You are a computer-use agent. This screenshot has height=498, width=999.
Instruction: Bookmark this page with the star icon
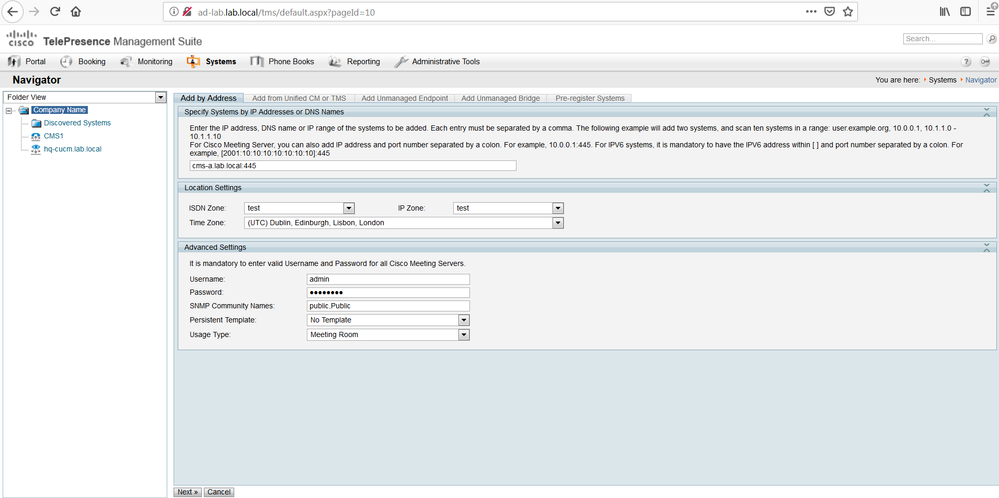(847, 11)
